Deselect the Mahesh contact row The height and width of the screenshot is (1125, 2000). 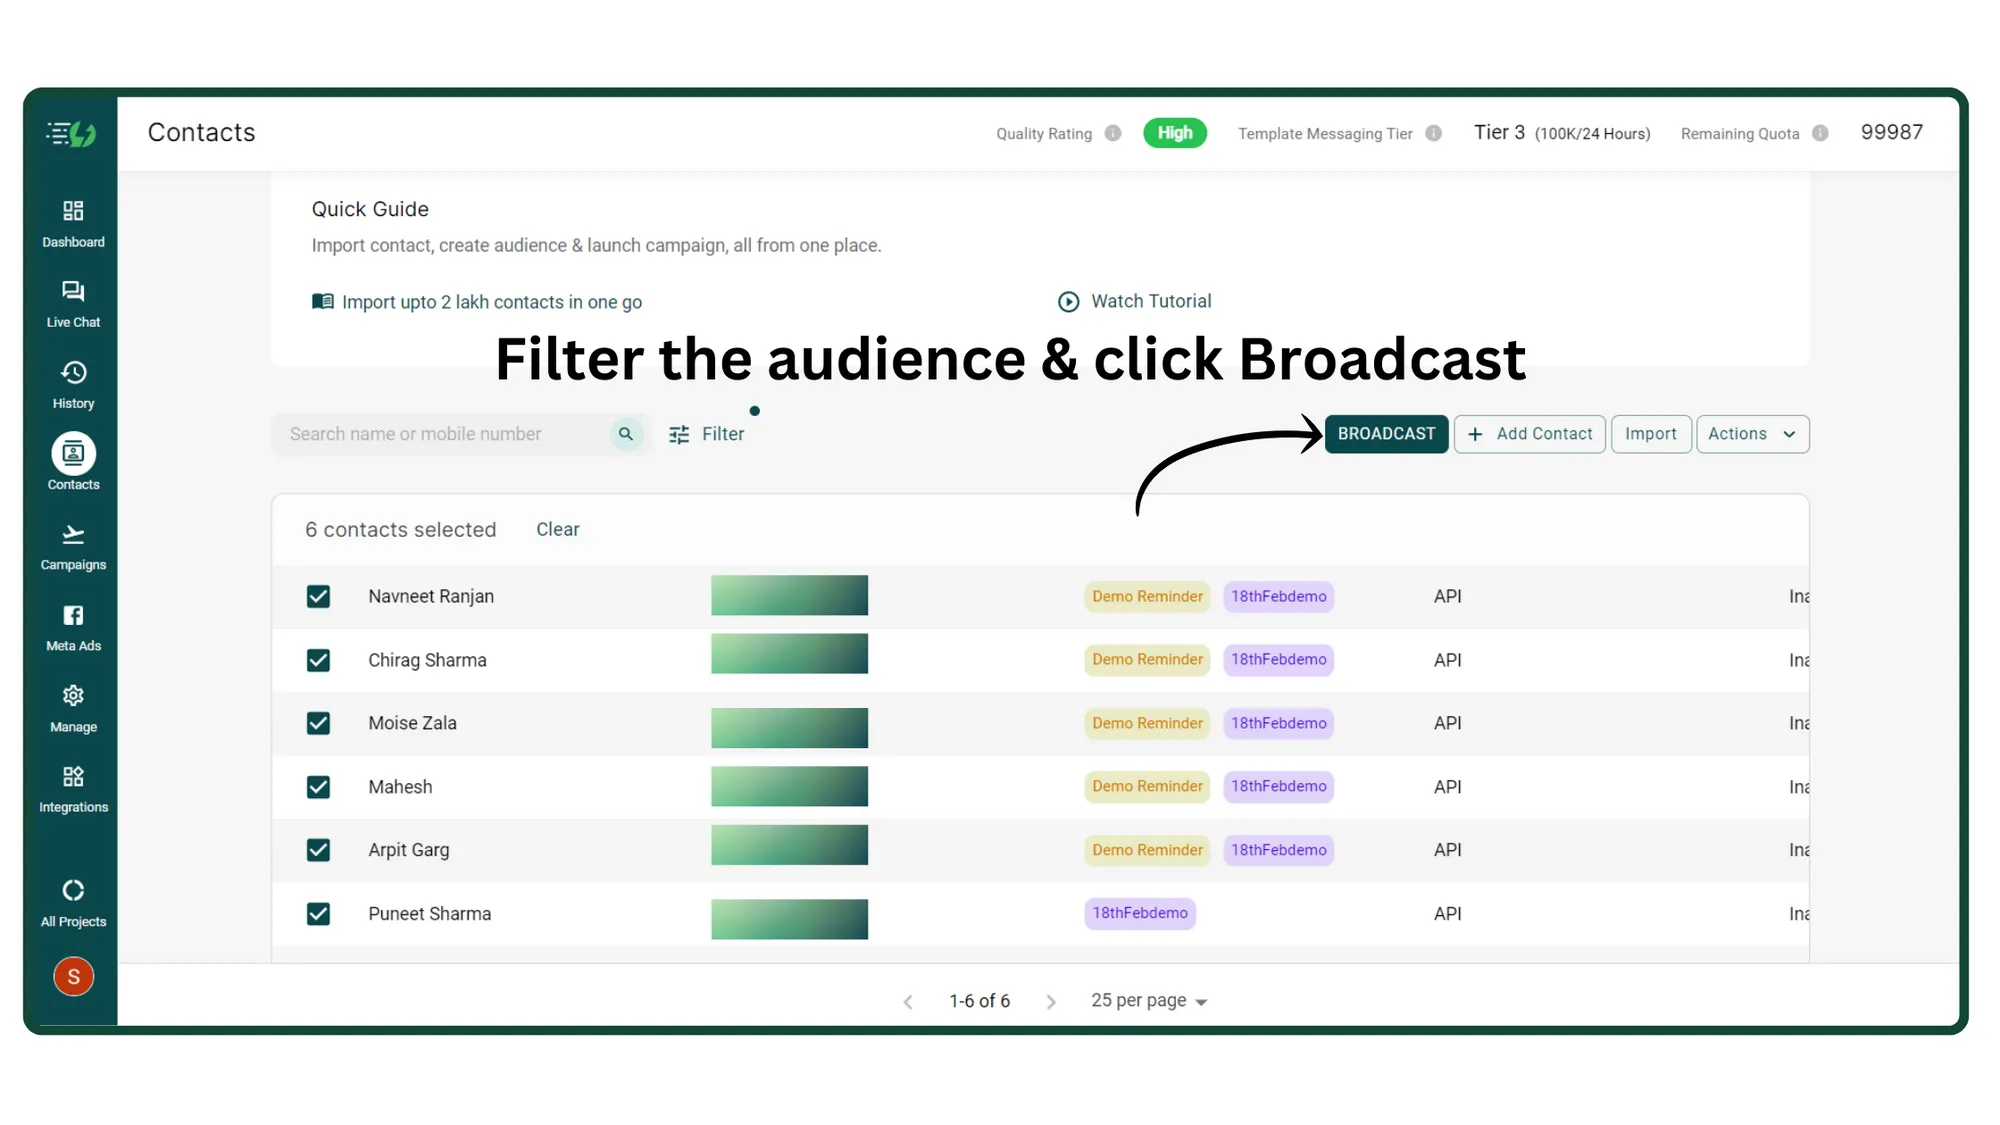coord(318,787)
